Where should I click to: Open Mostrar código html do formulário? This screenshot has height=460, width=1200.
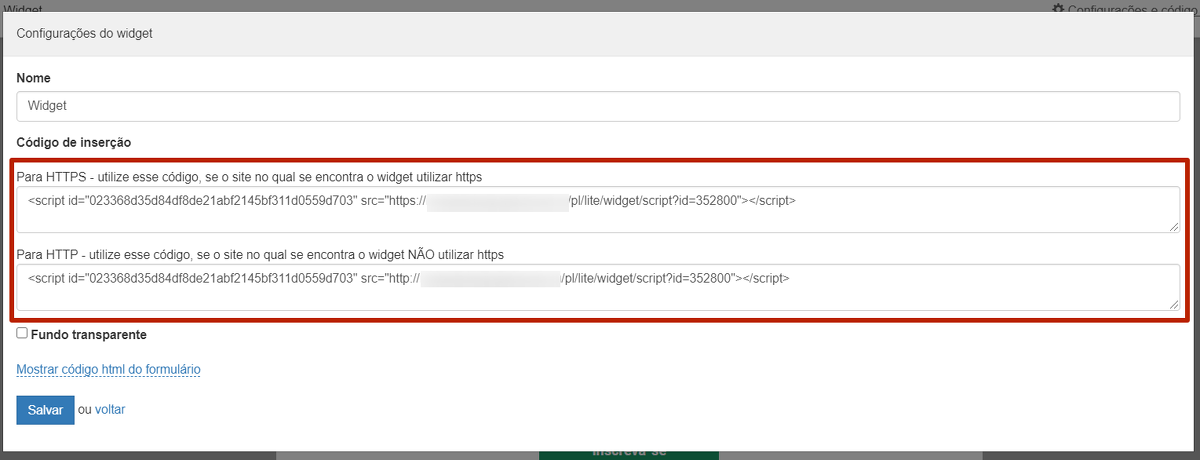coord(108,370)
